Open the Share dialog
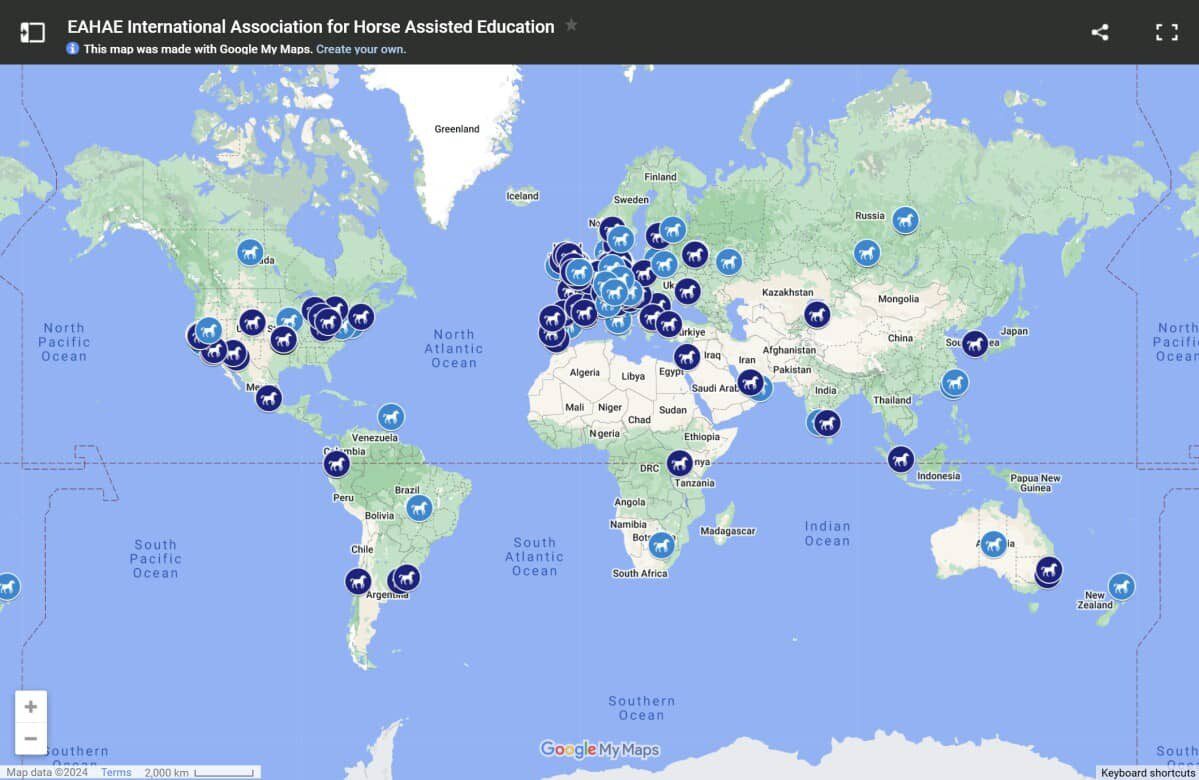The height and width of the screenshot is (780, 1199). pos(1099,31)
